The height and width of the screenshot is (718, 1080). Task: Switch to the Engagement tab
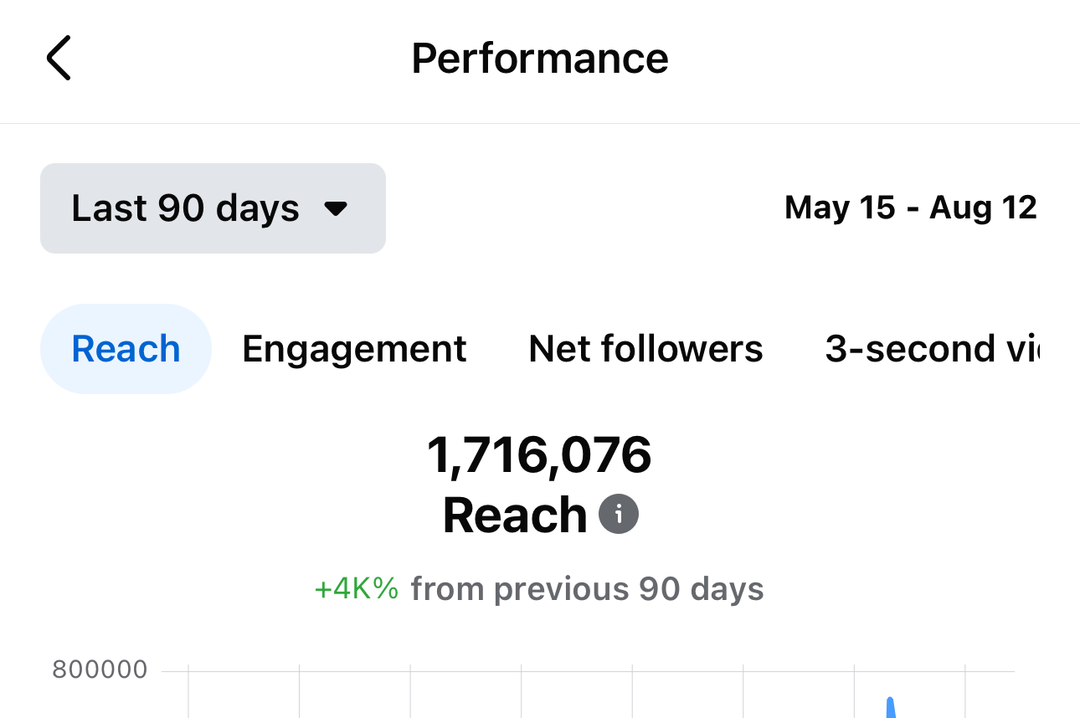354,349
